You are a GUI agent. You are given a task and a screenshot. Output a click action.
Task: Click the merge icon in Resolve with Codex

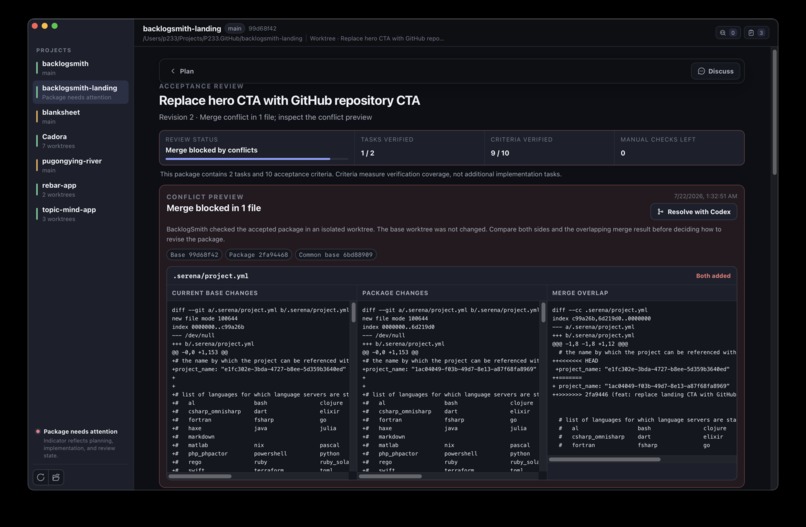(660, 212)
